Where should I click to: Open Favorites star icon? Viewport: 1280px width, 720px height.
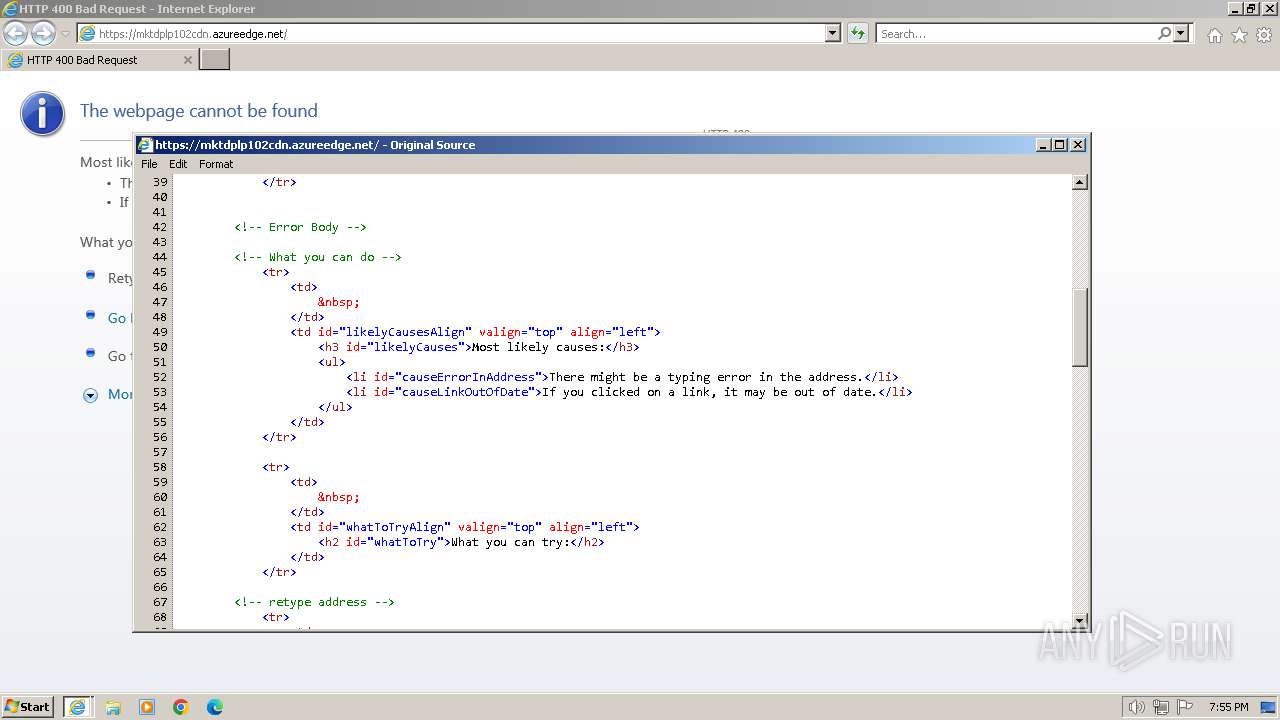(1239, 35)
